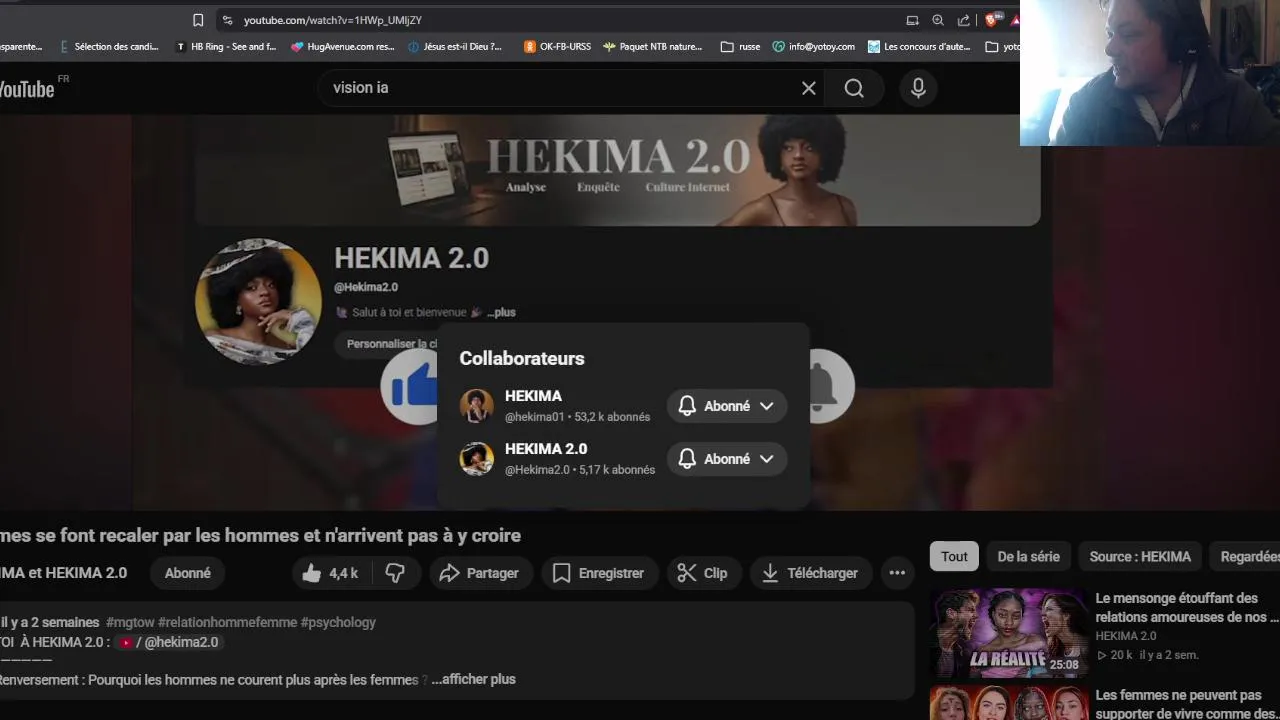Open Le mensonge étouffant video title

(x=1186, y=608)
